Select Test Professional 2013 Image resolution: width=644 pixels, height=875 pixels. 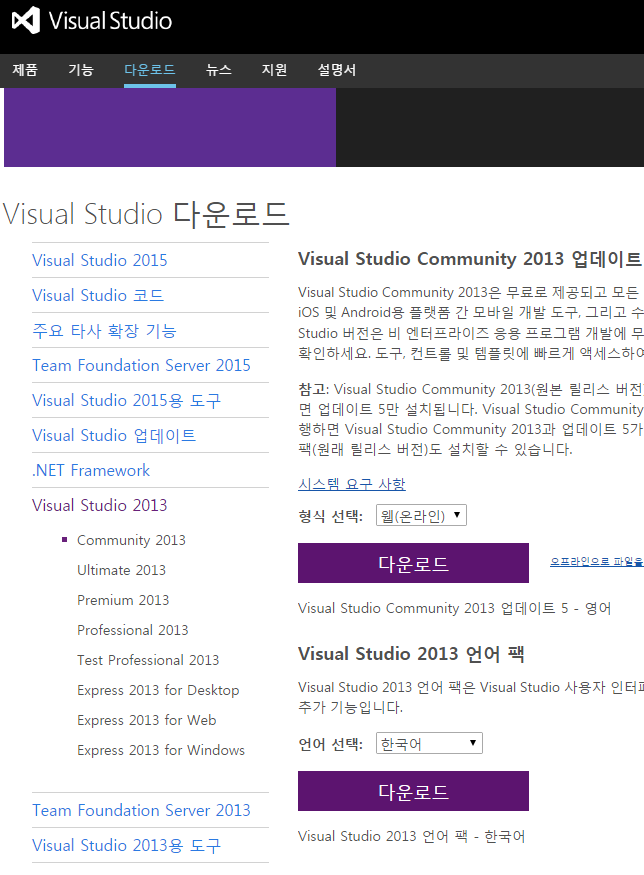(148, 660)
